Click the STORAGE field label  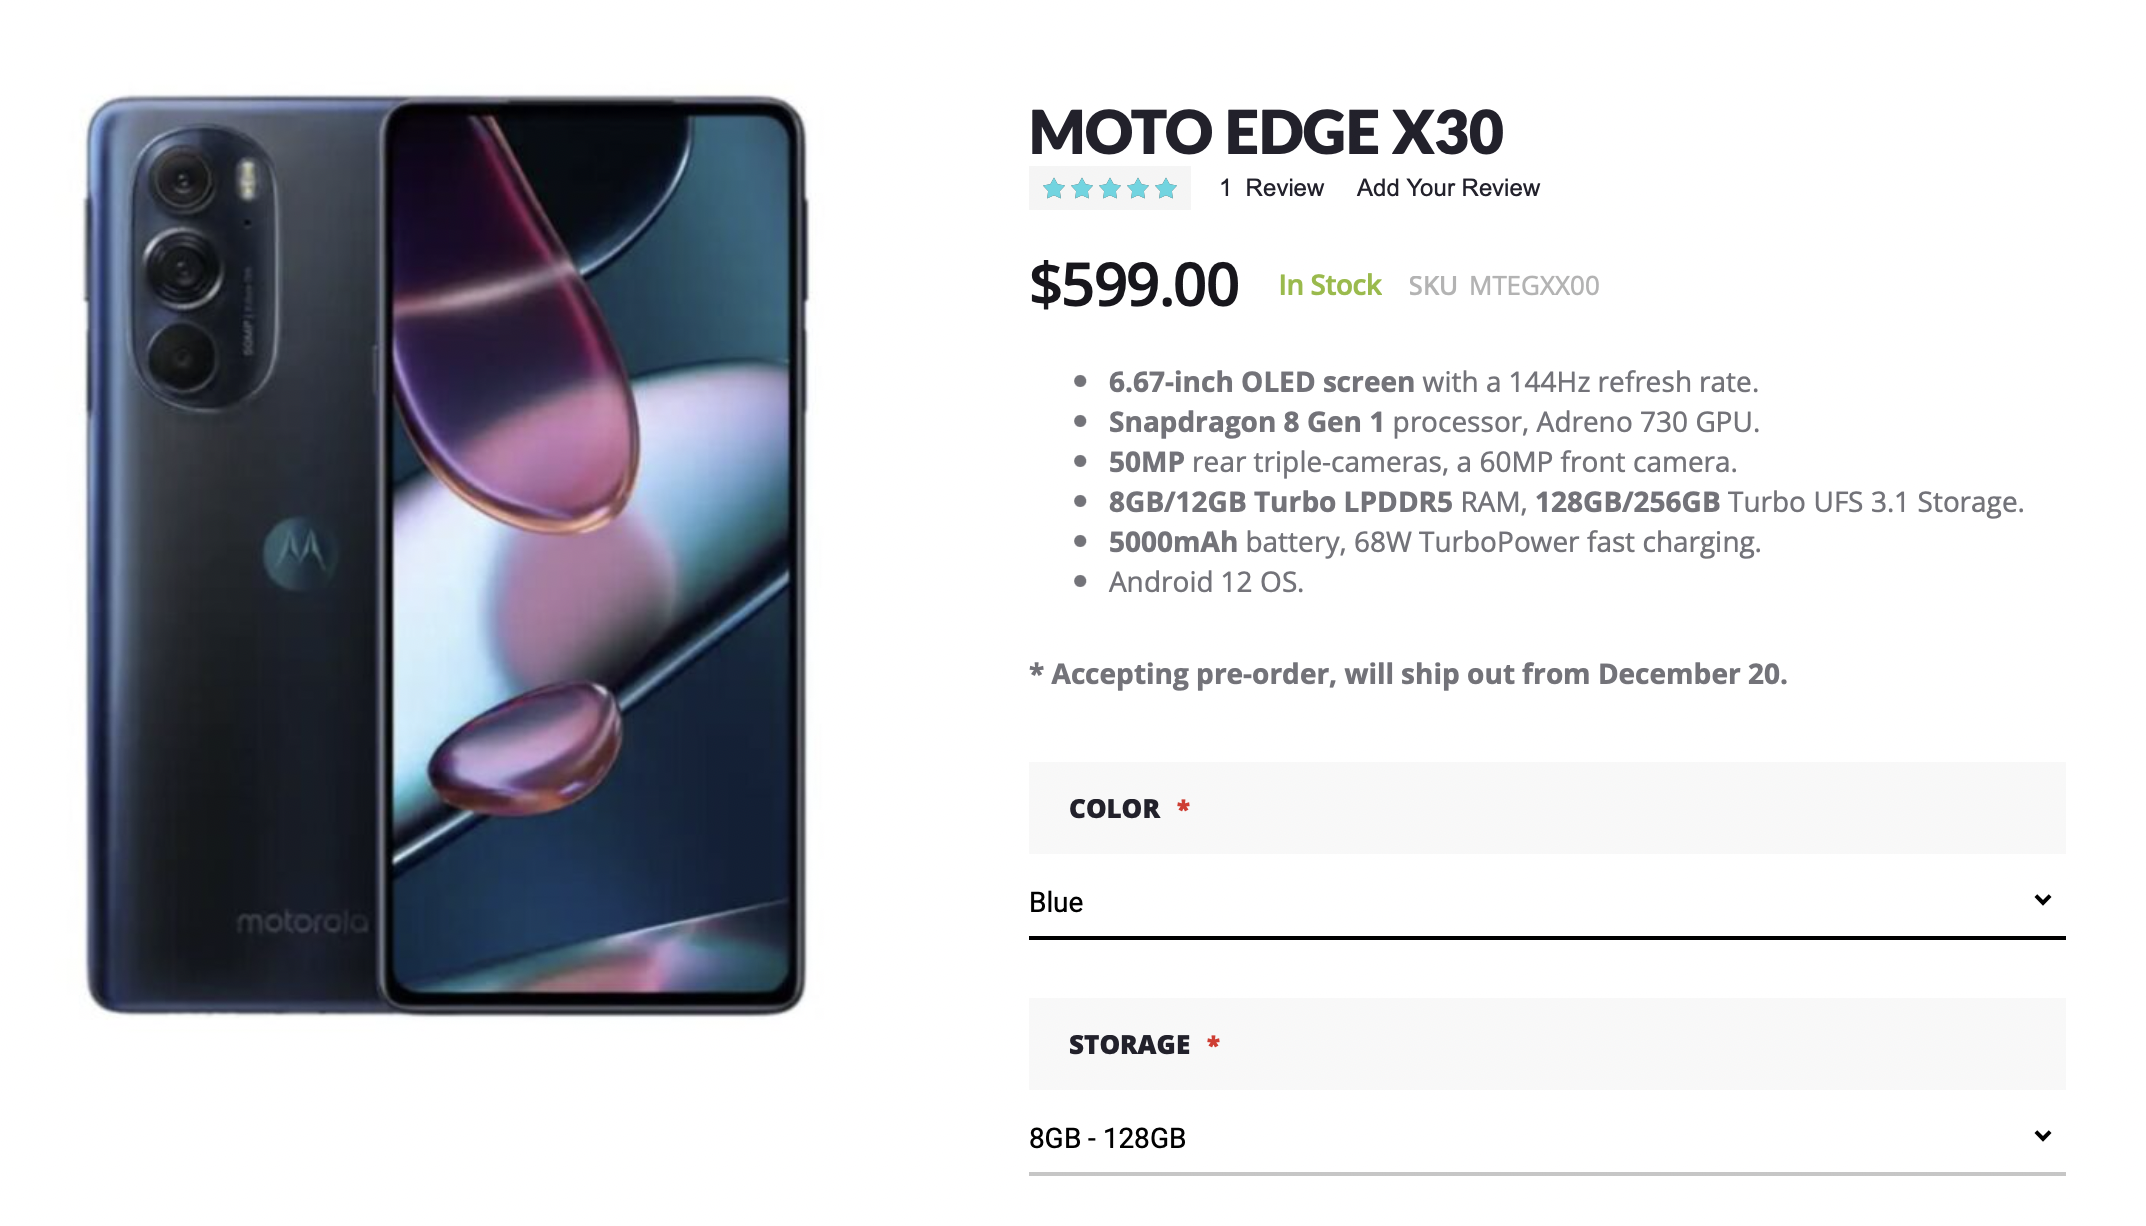point(1129,1044)
